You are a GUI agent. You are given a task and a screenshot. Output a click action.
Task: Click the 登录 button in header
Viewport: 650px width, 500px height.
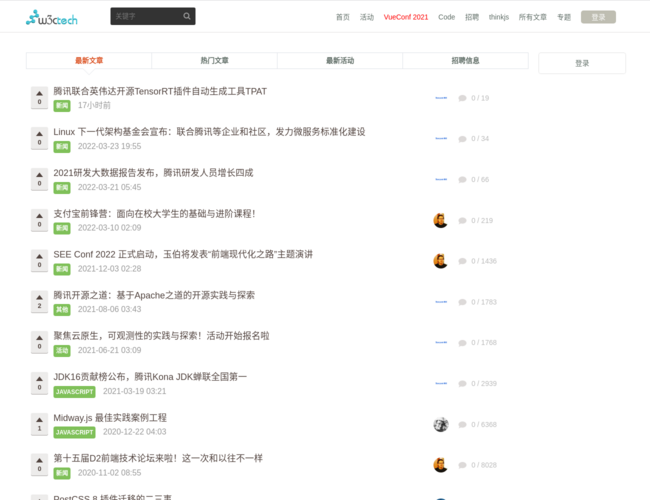point(598,17)
